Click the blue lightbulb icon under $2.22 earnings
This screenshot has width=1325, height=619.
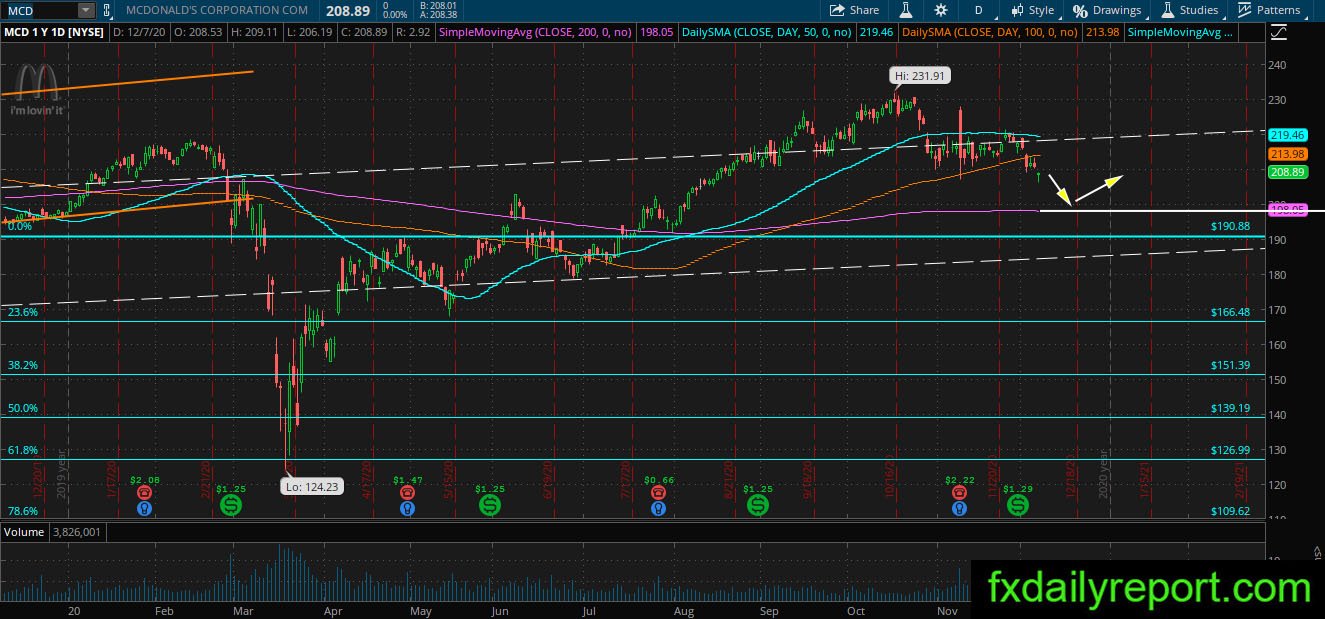tap(959, 508)
